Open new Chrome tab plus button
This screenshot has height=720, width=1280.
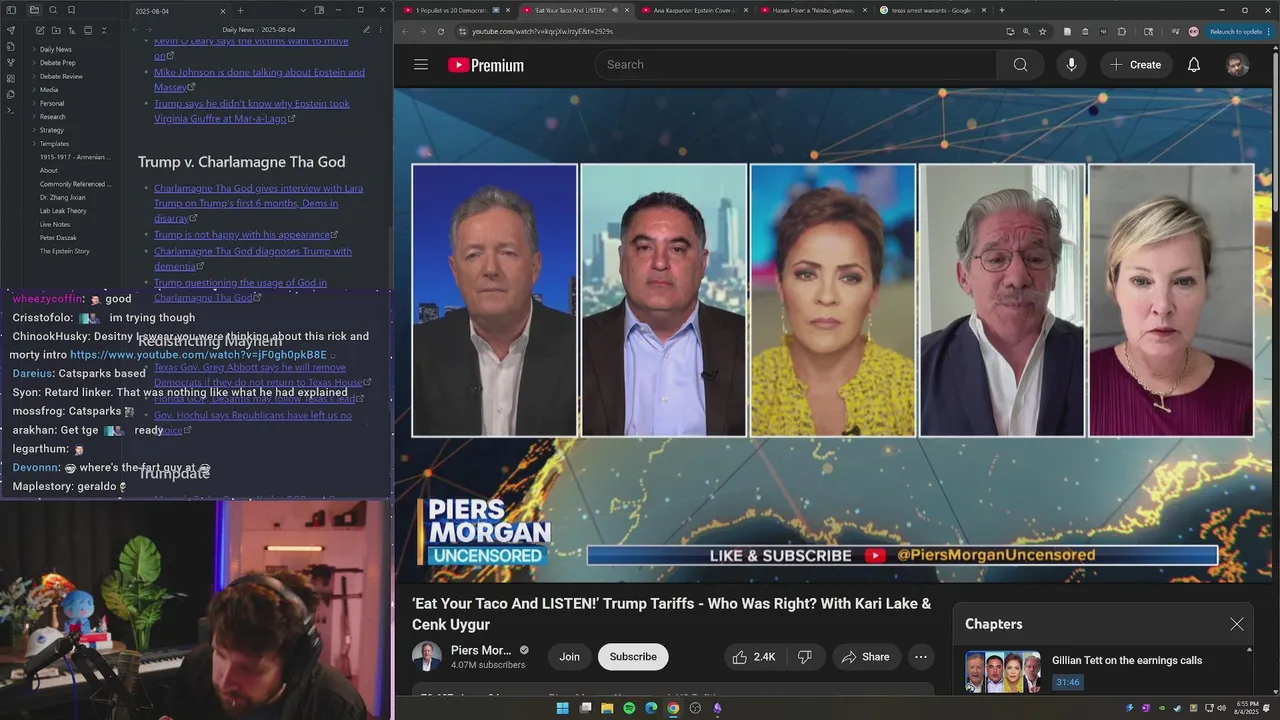tap(1002, 10)
